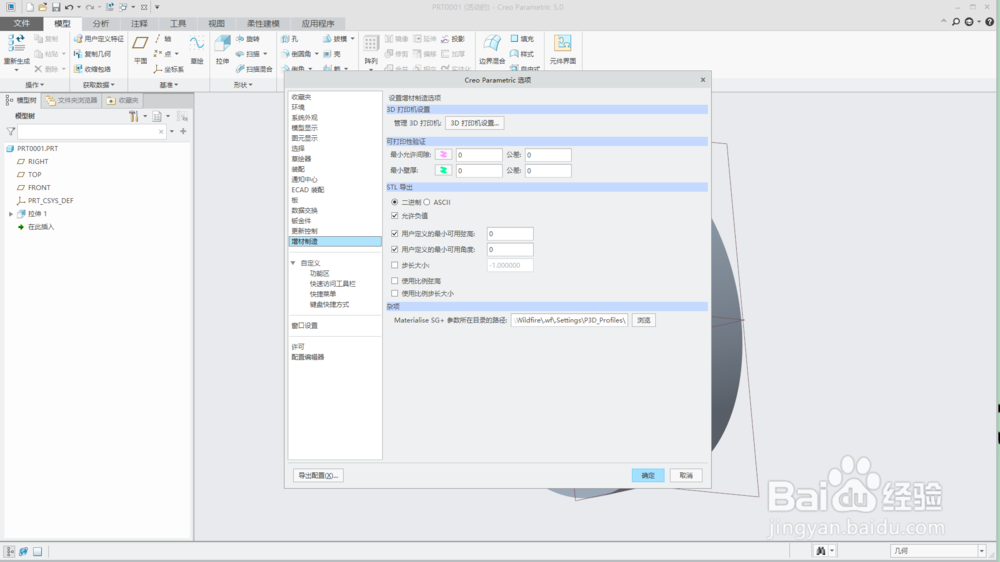1000x562 pixels.
Task: Click the 3D 打印机设置... button
Action: tap(474, 123)
